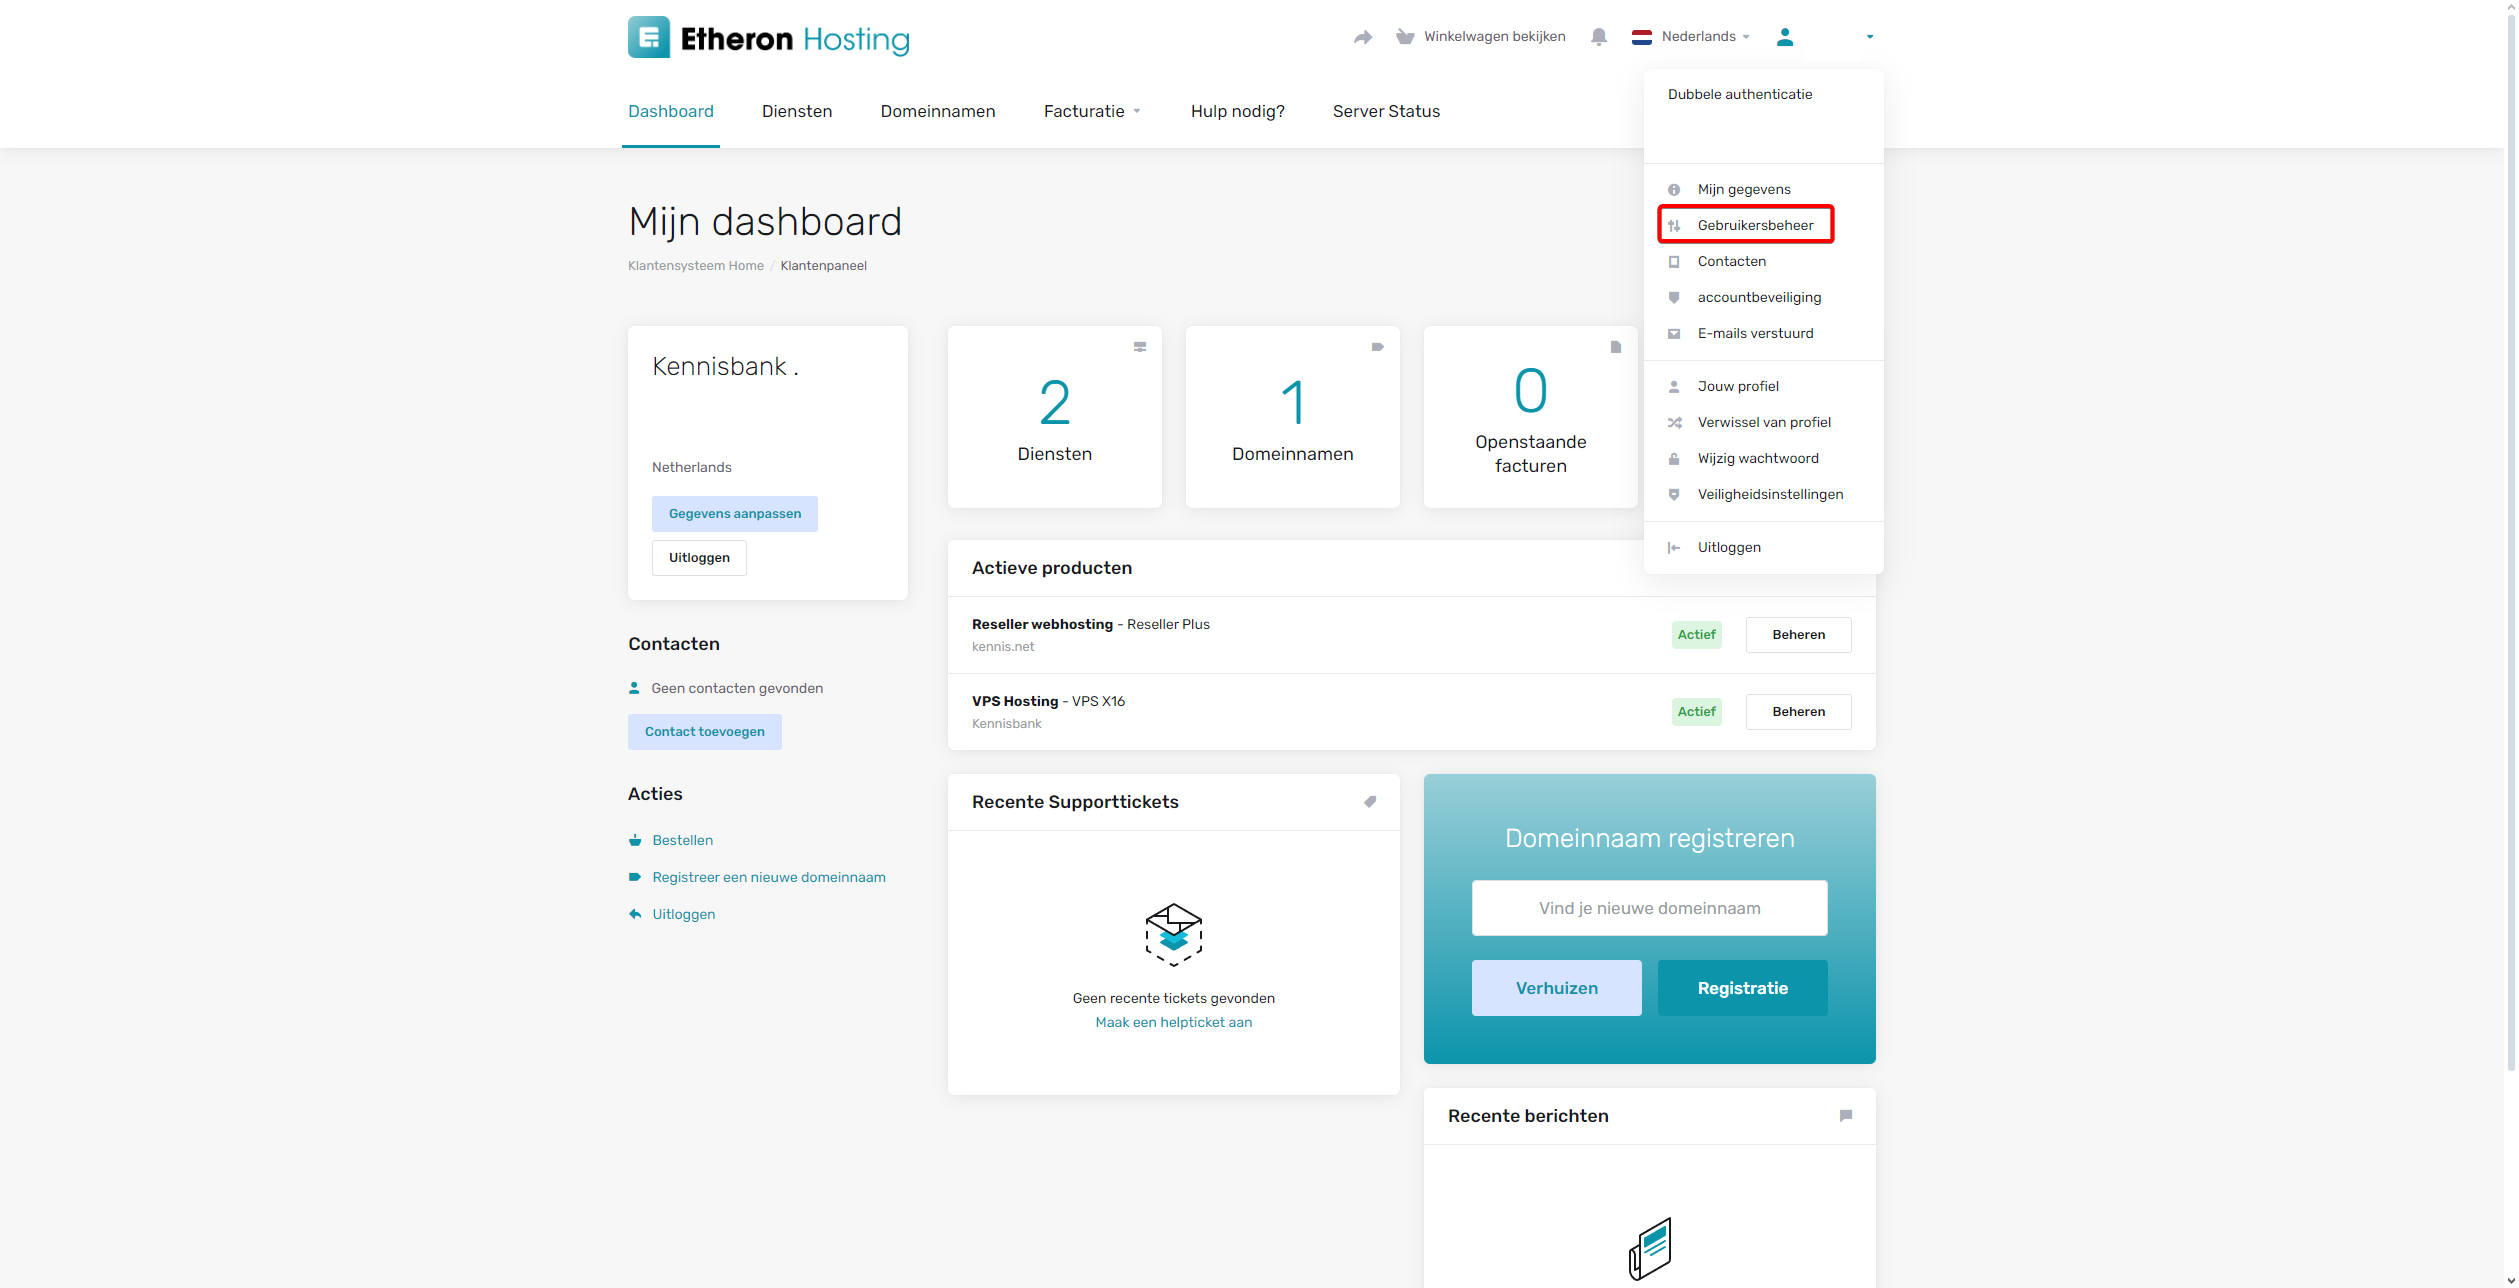Image resolution: width=2519 pixels, height=1288 pixels.
Task: Click Beheren for VPS Hosting
Action: (1797, 712)
